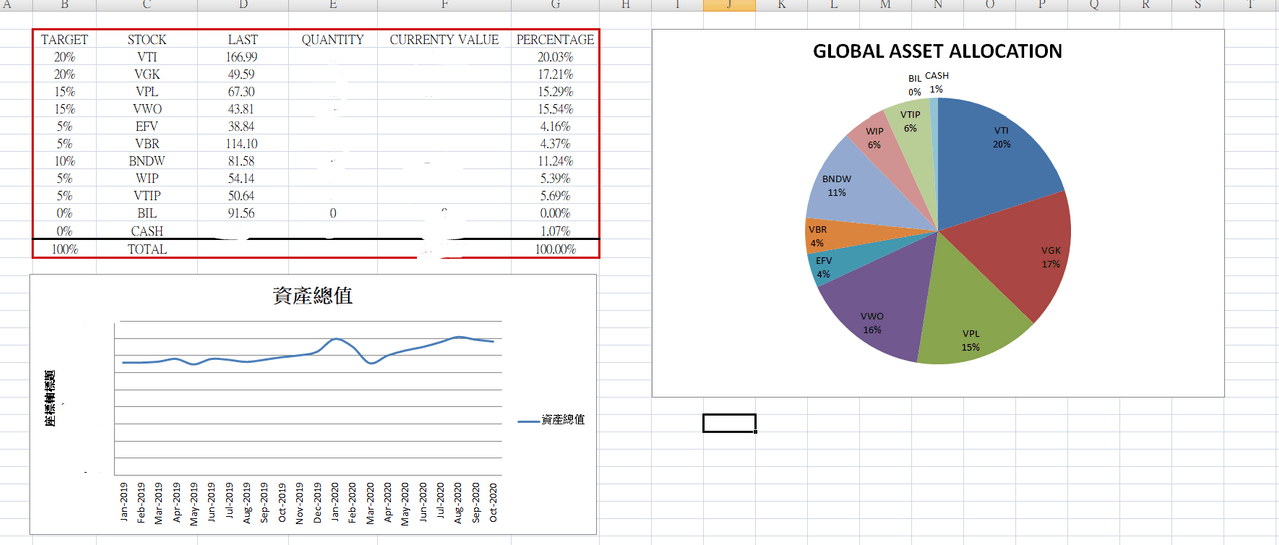Click the Jan-2020 axis label
1279x545 pixels.
click(335, 502)
